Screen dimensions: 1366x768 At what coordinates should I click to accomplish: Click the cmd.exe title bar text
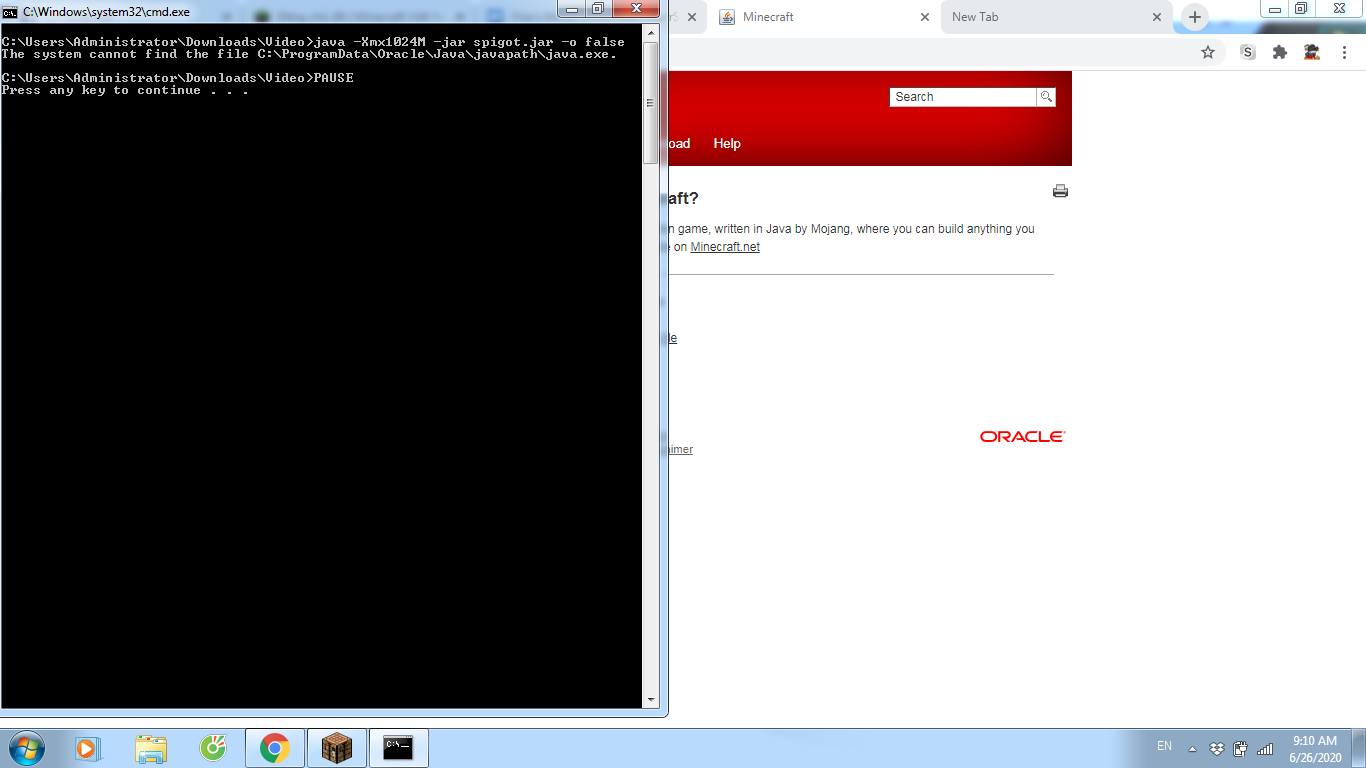[x=106, y=12]
